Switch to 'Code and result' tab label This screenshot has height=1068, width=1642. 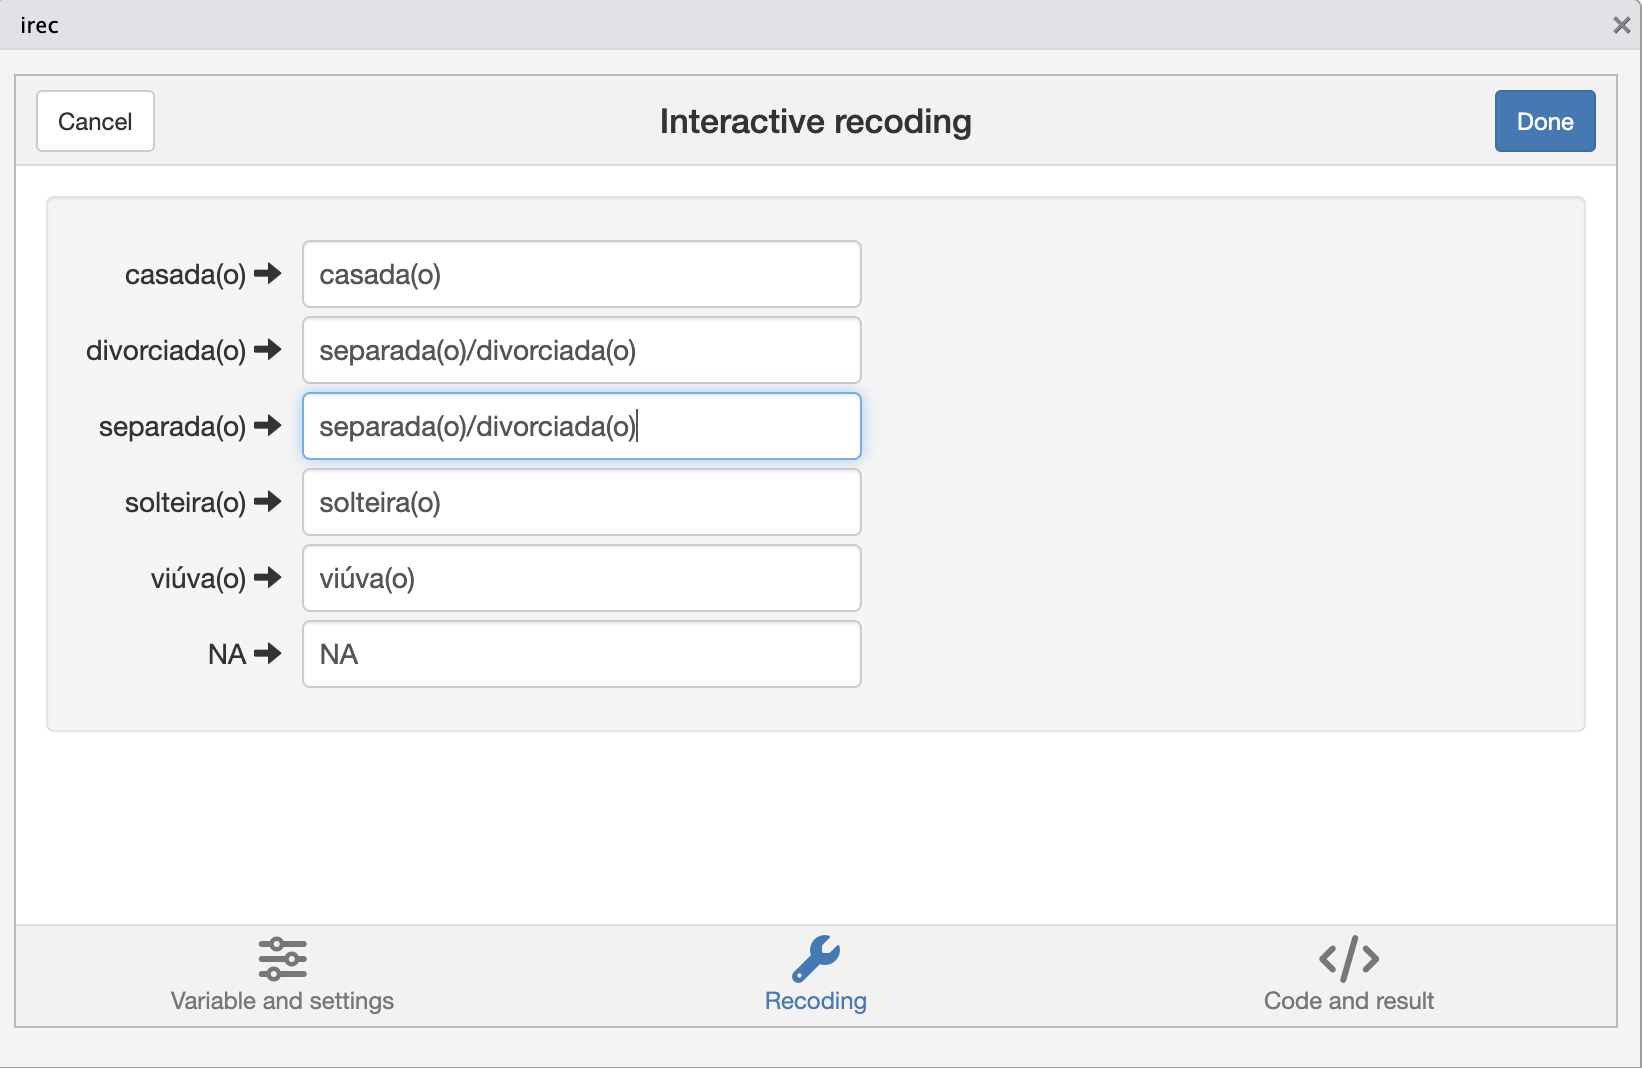tap(1348, 1001)
